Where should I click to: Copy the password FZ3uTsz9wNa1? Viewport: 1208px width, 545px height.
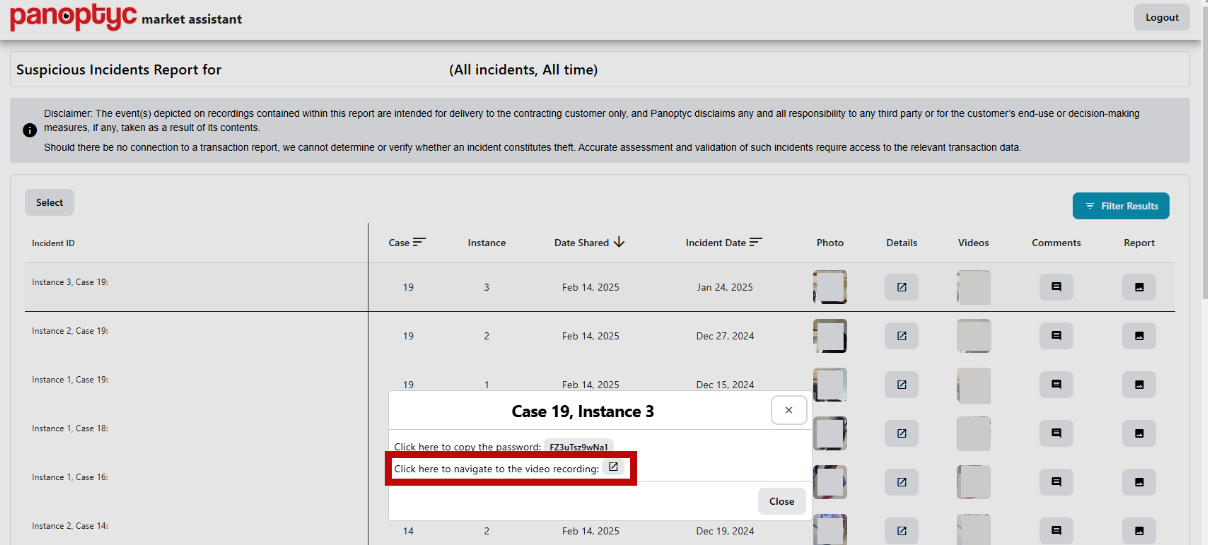579,447
